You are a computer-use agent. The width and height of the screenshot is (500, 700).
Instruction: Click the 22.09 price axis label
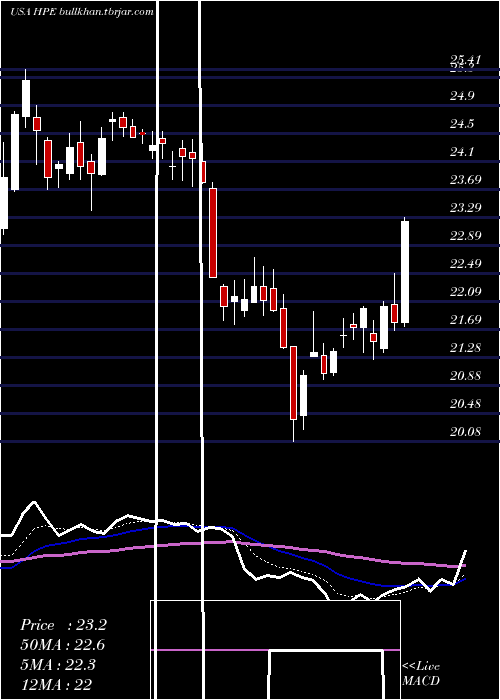pos(465,292)
